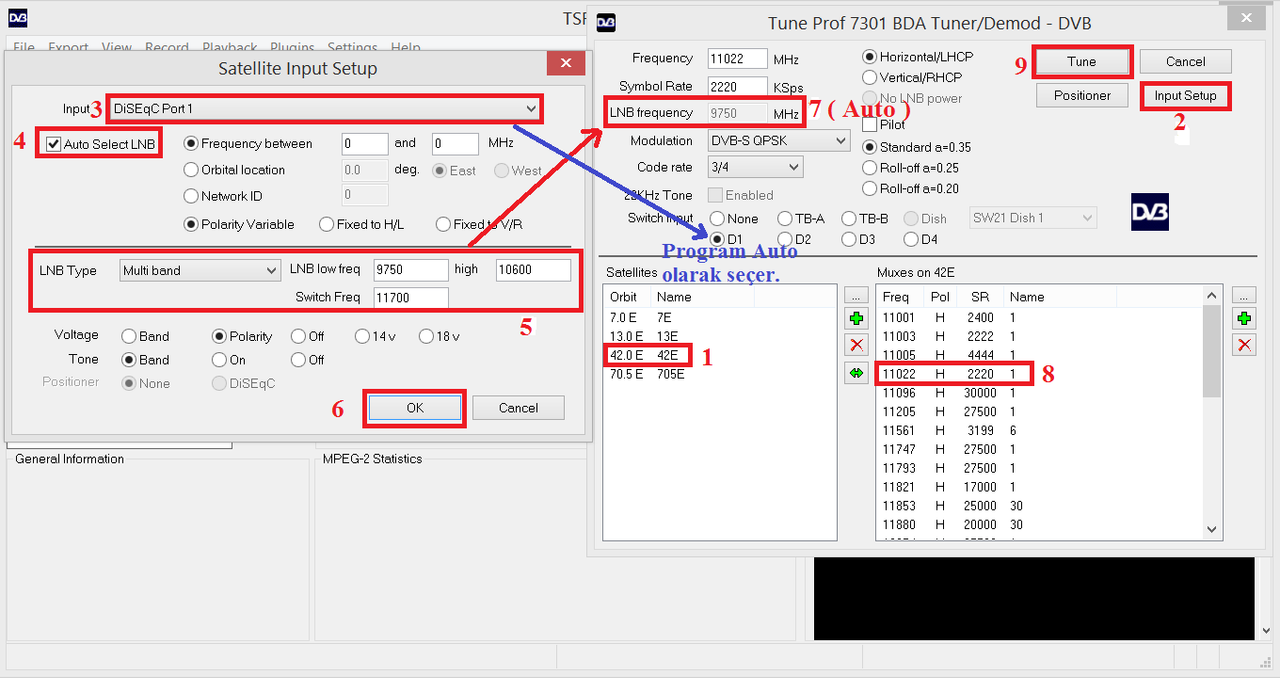The image size is (1280, 678).
Task: Add a mux with green plus icon
Action: click(x=1244, y=319)
